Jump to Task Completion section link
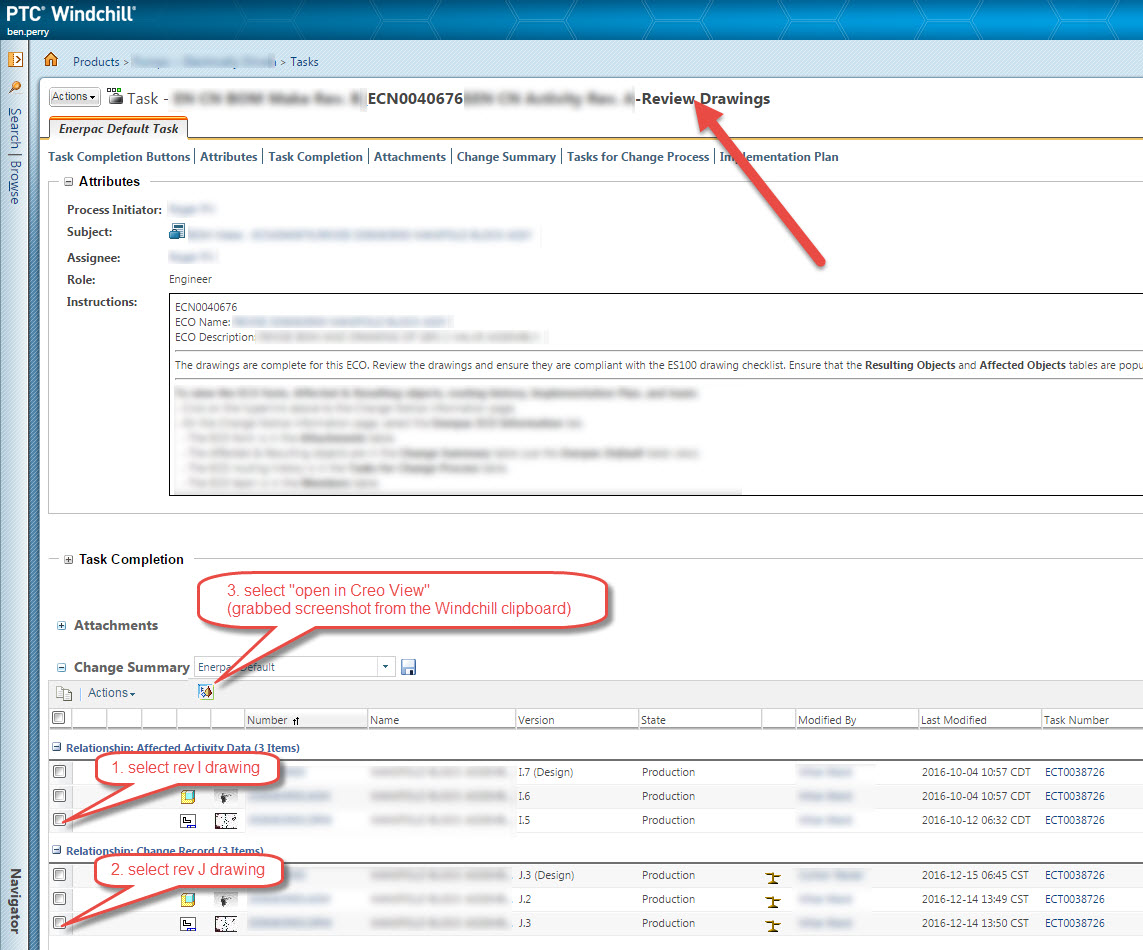Viewport: 1143px width, 950px height. click(x=316, y=157)
